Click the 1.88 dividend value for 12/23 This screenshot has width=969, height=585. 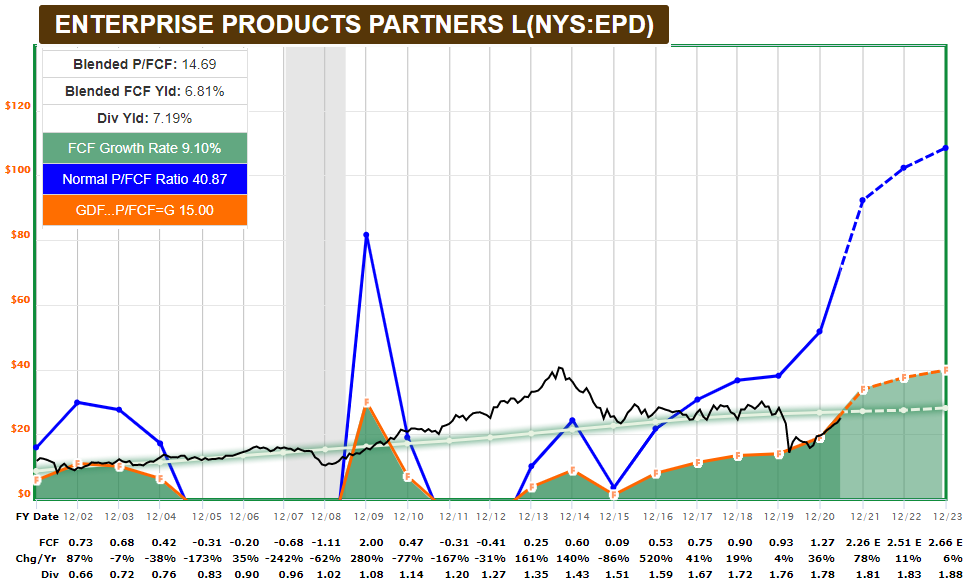coord(950,574)
